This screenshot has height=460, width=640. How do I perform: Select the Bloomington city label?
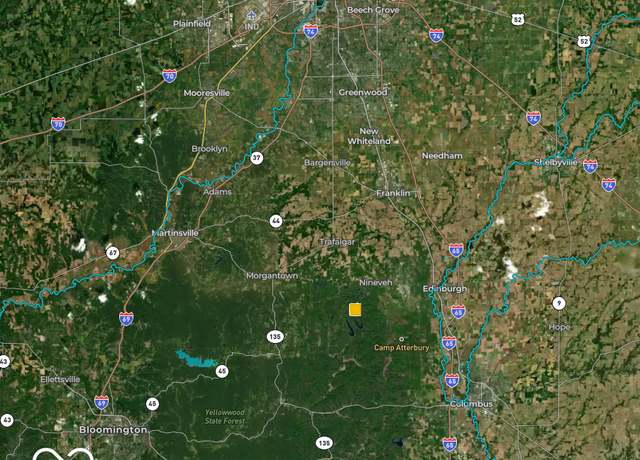(113, 430)
